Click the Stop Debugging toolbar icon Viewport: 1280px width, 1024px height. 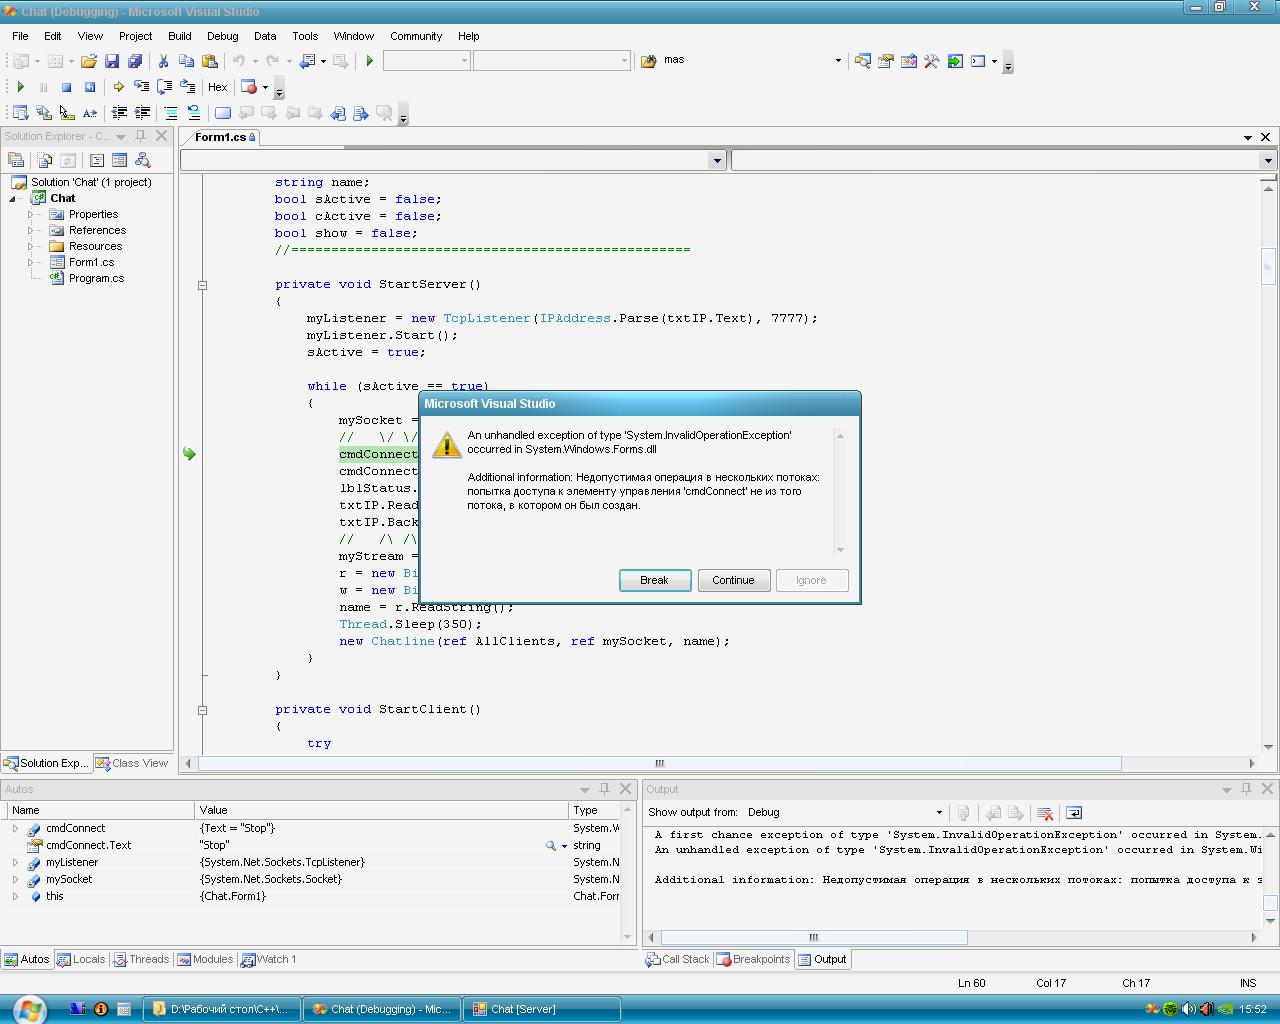(66, 87)
